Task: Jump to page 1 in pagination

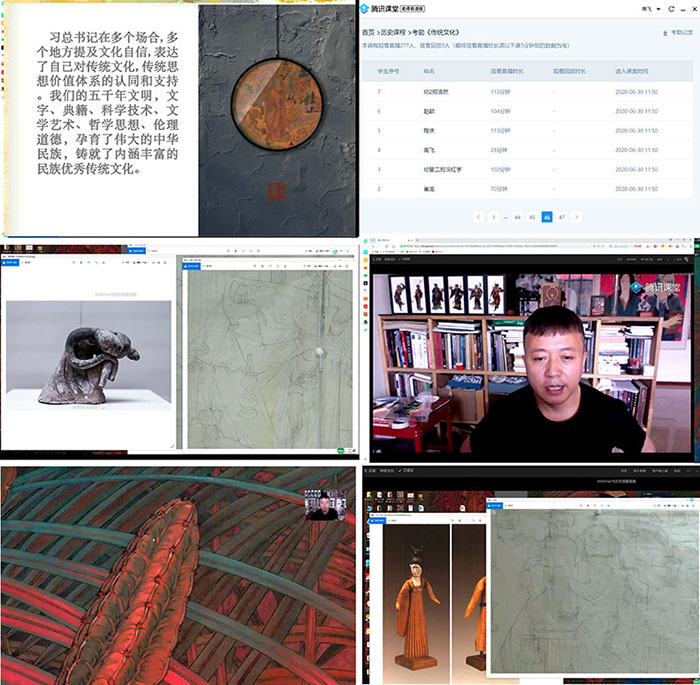Action: 493,217
